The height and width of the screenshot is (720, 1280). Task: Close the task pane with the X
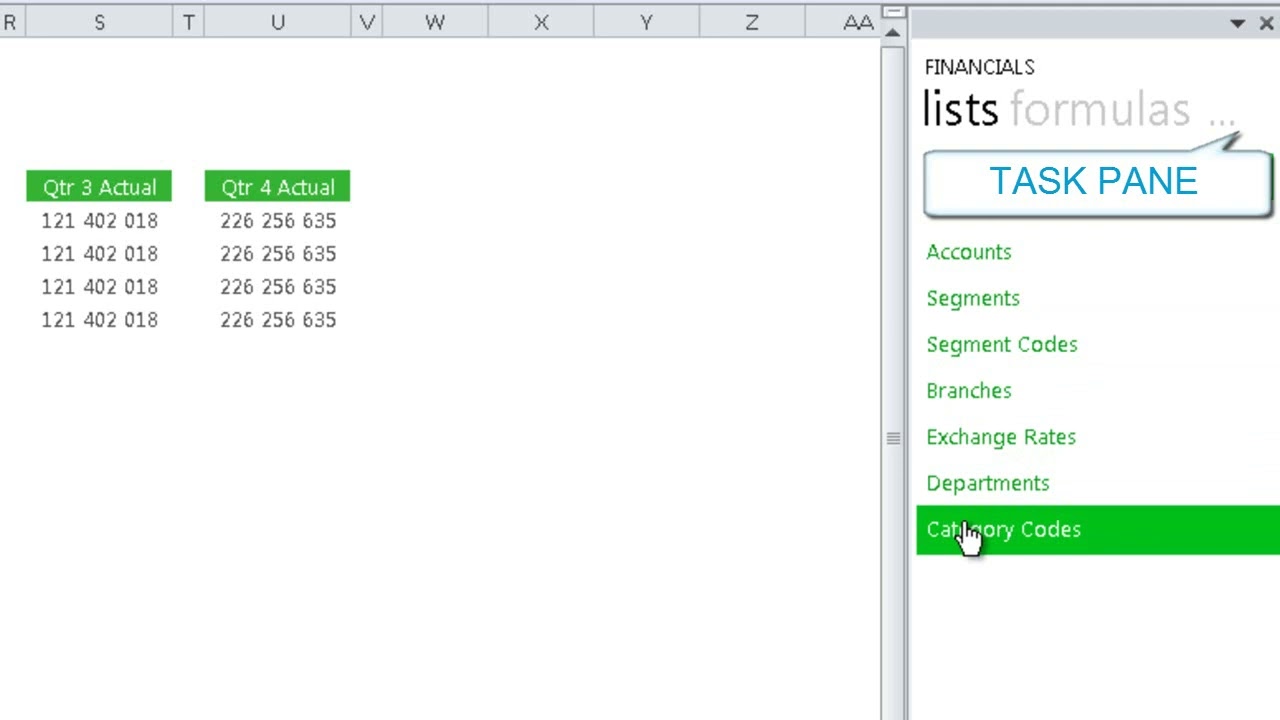[1265, 23]
